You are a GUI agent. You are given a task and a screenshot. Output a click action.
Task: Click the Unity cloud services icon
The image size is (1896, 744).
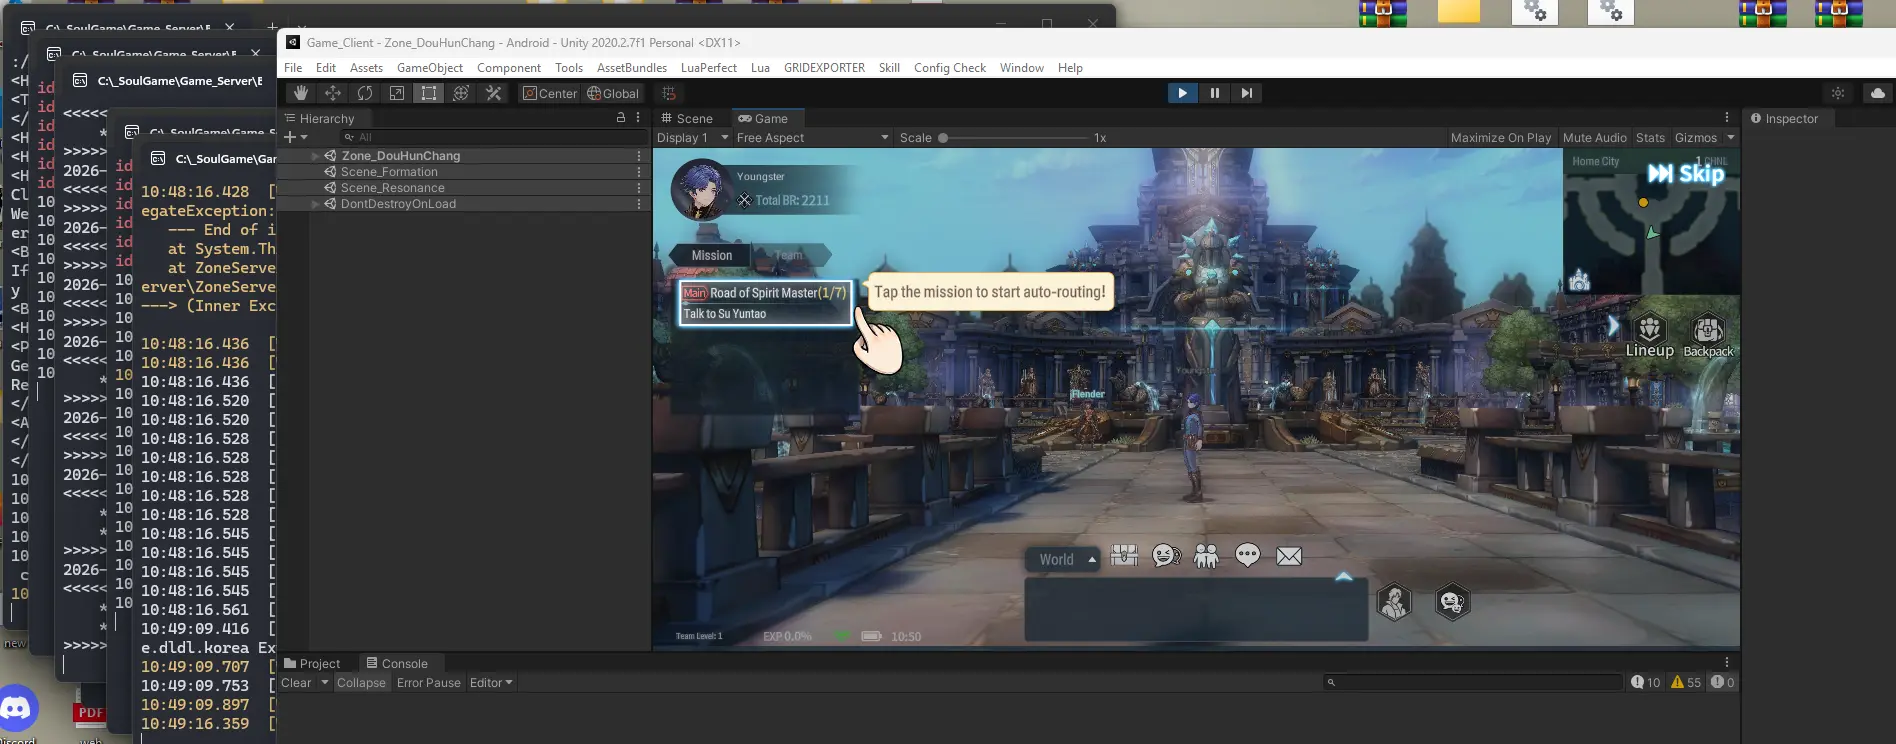pyautogui.click(x=1877, y=93)
